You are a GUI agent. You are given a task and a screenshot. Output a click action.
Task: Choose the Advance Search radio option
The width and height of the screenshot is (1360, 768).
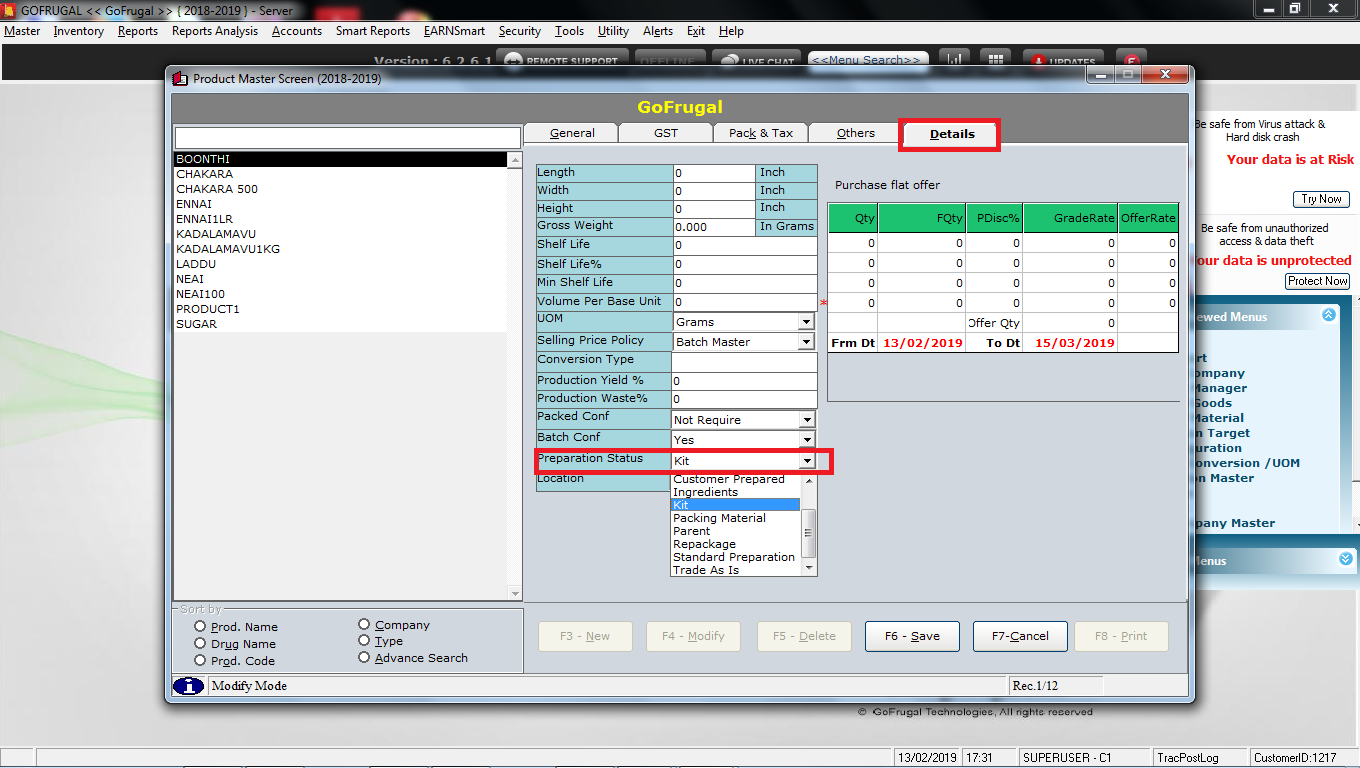[364, 658]
